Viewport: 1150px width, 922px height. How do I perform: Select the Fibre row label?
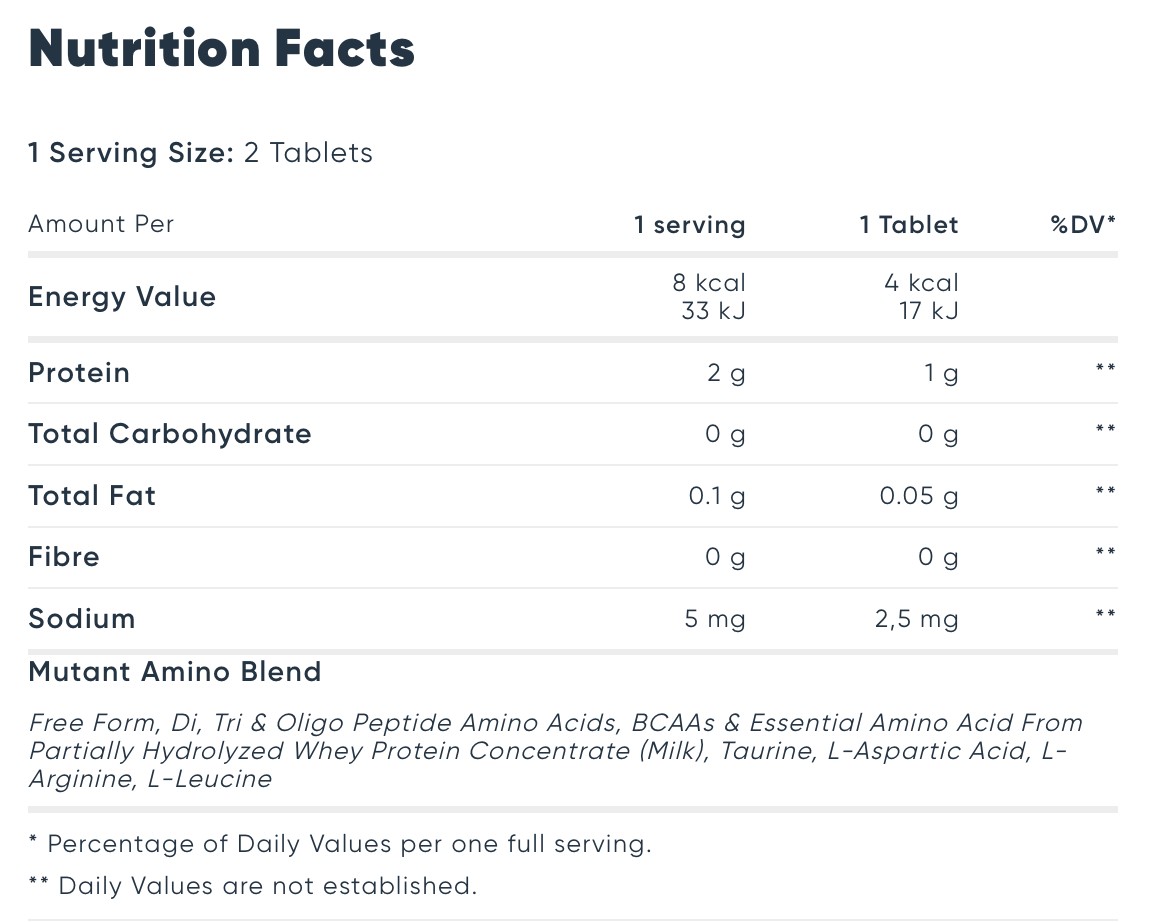click(x=64, y=557)
